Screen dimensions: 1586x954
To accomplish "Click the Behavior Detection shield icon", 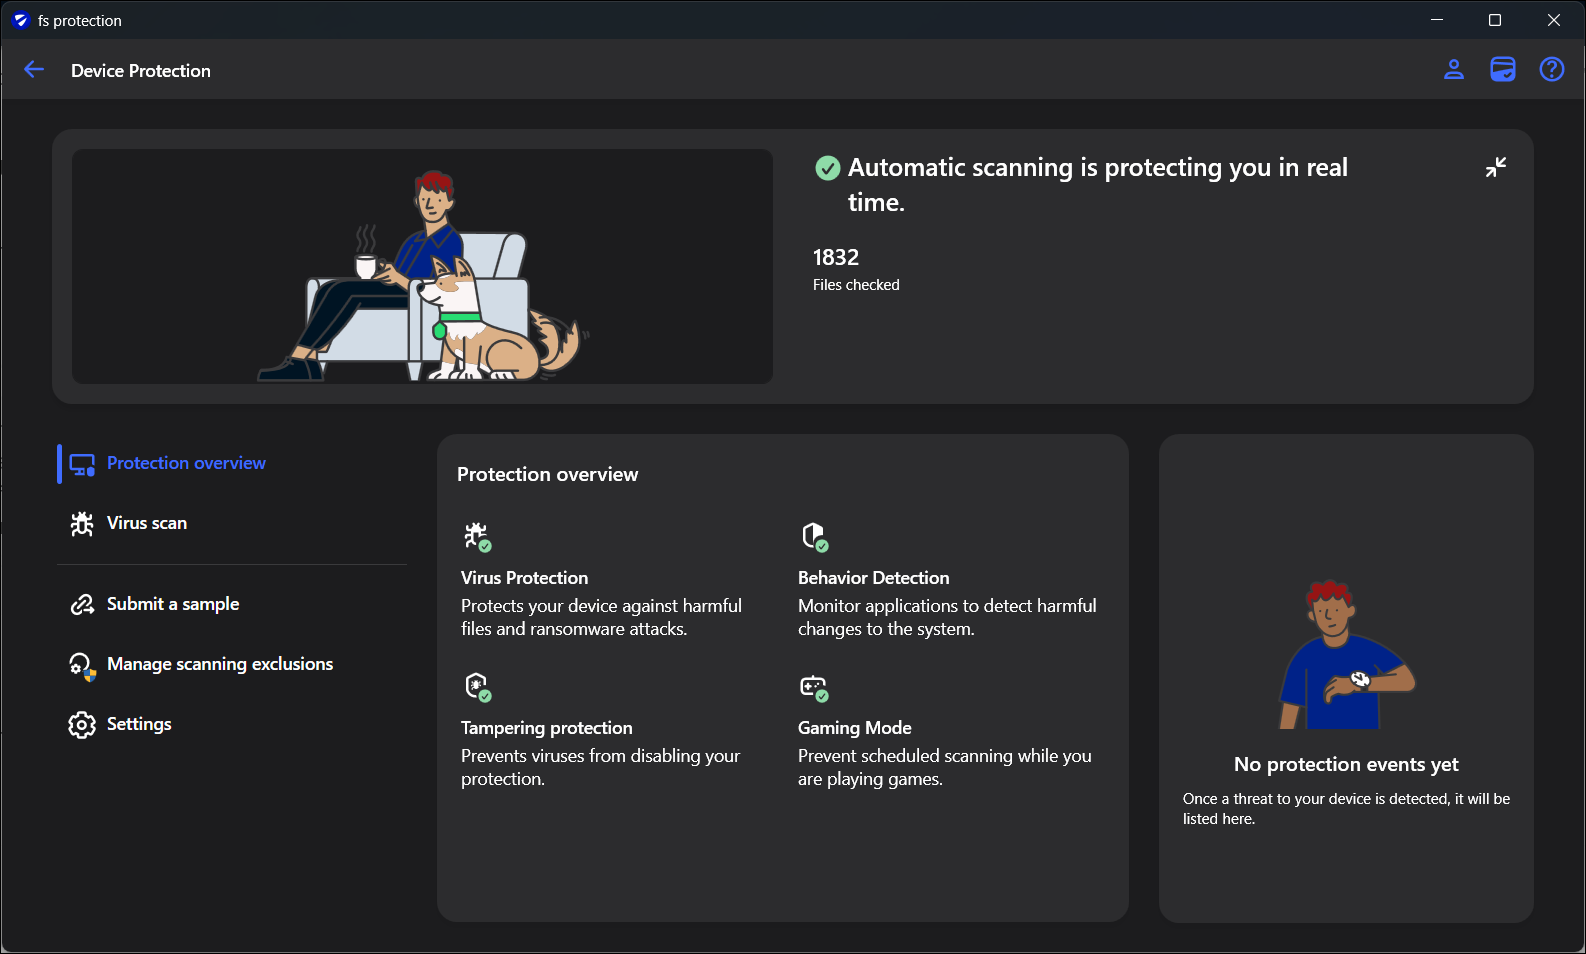I will (815, 536).
